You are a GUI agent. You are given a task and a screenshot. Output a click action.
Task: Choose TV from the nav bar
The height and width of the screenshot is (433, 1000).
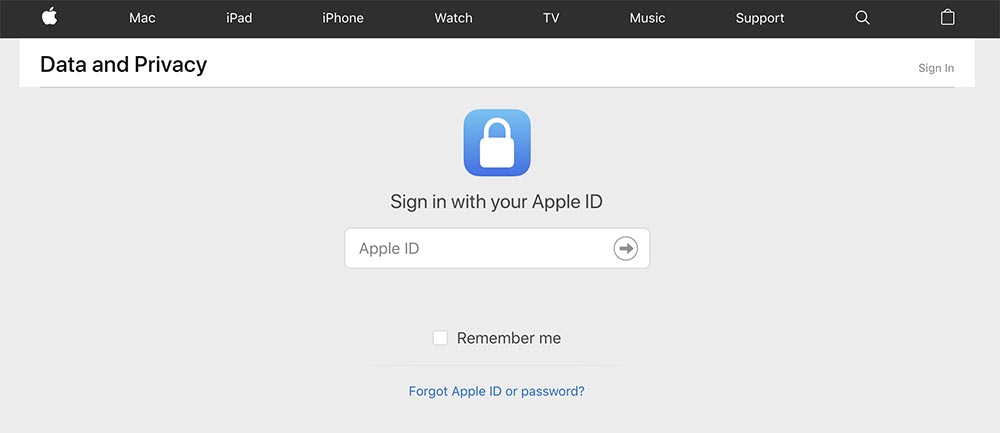[x=551, y=18]
